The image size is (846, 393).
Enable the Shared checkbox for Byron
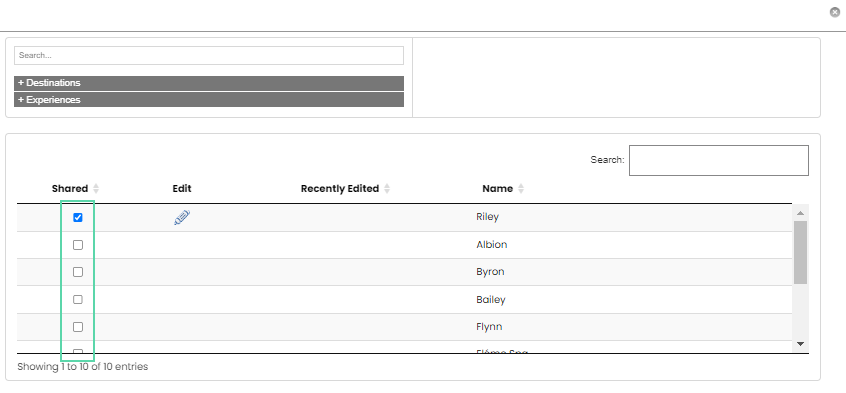coord(78,272)
